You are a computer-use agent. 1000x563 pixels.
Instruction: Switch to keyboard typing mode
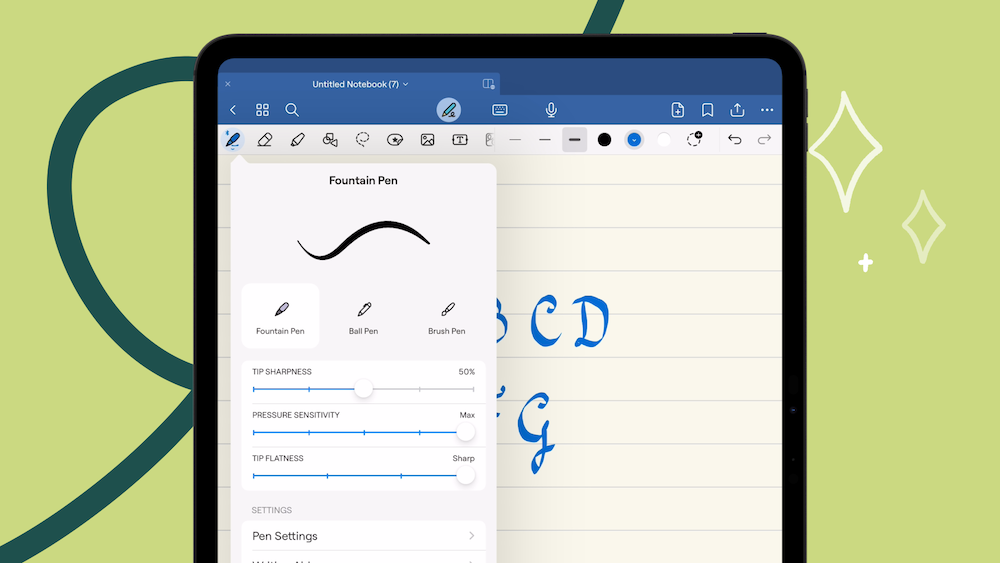pyautogui.click(x=500, y=110)
